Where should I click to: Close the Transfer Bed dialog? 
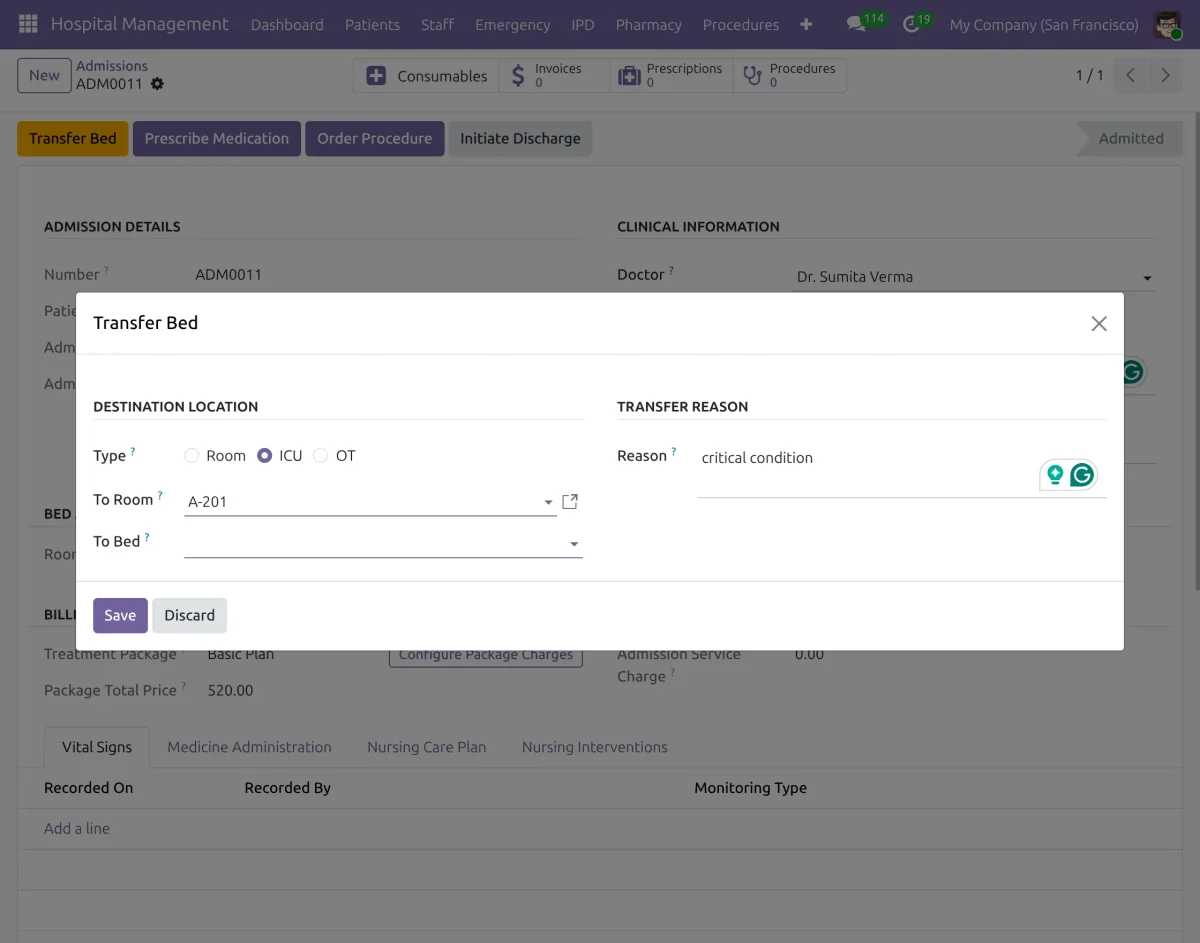(1099, 323)
